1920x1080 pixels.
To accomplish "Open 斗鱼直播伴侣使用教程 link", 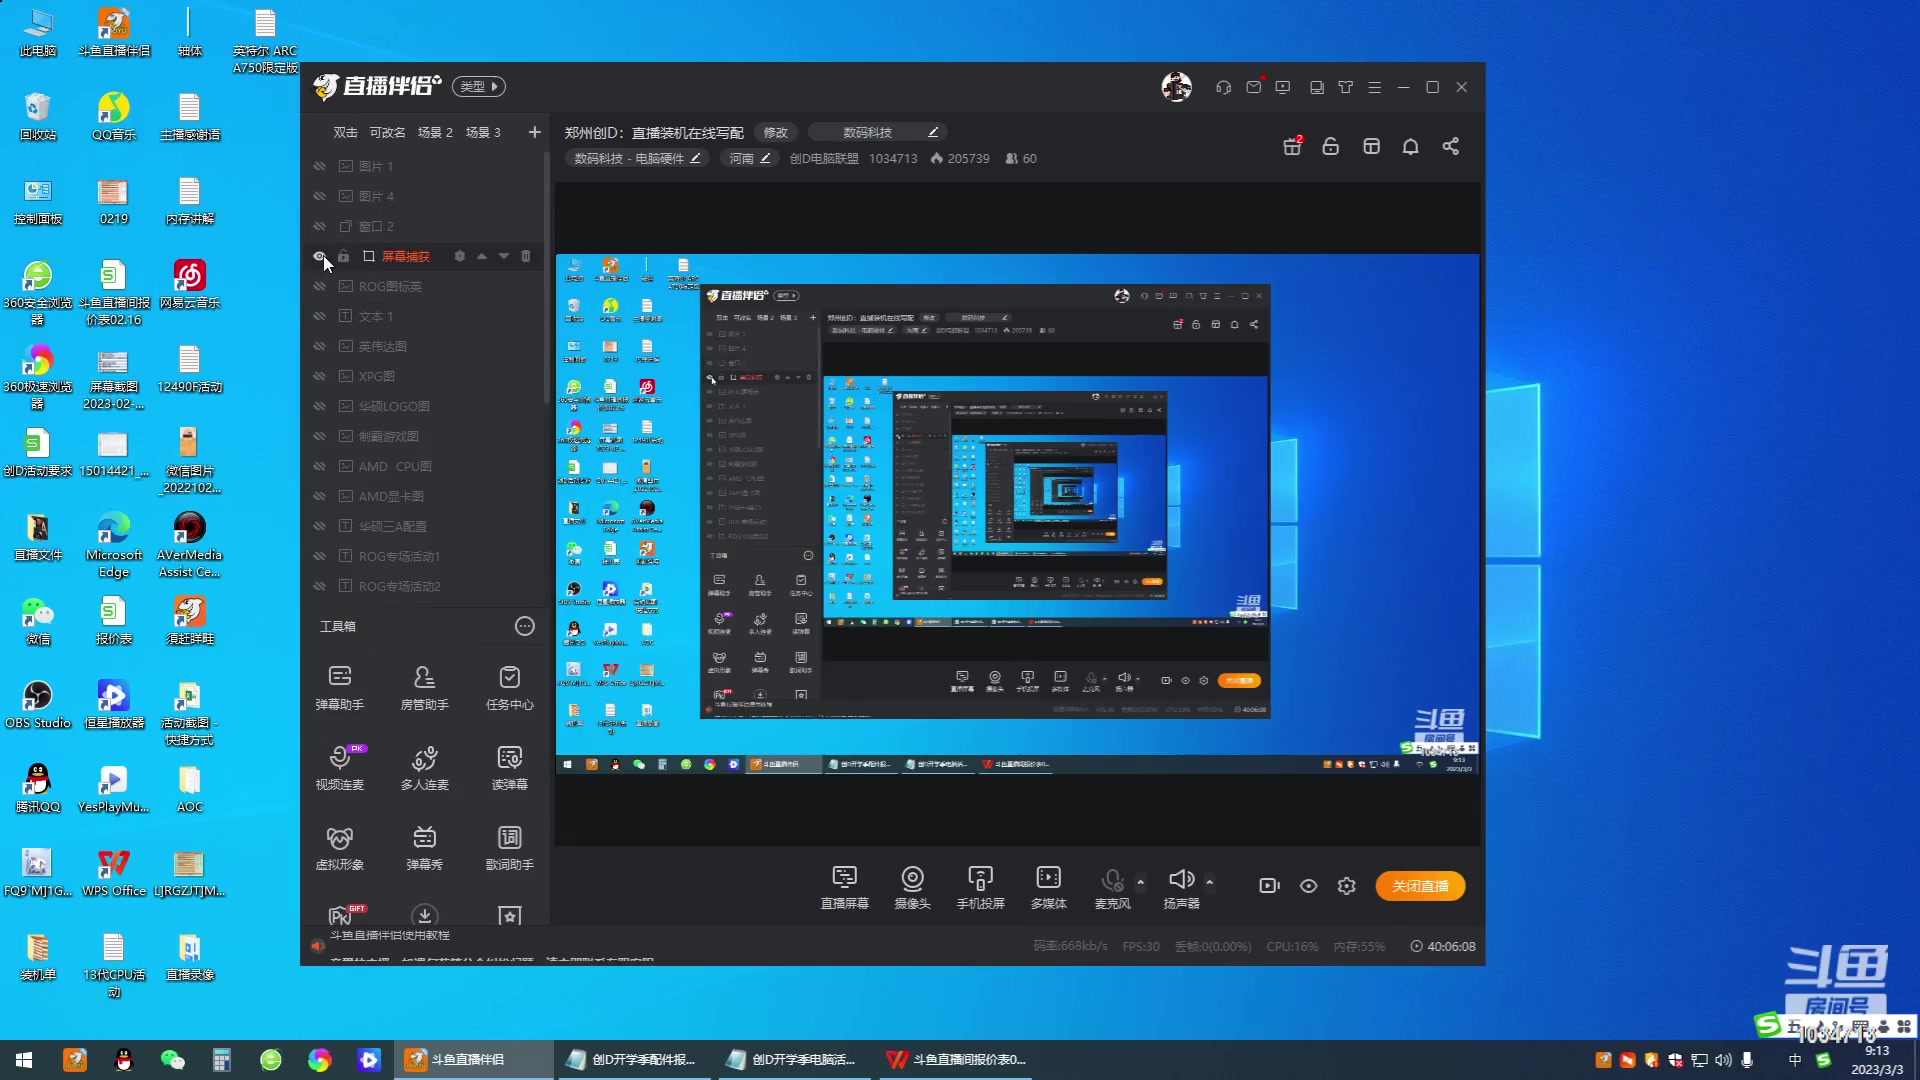I will point(390,936).
